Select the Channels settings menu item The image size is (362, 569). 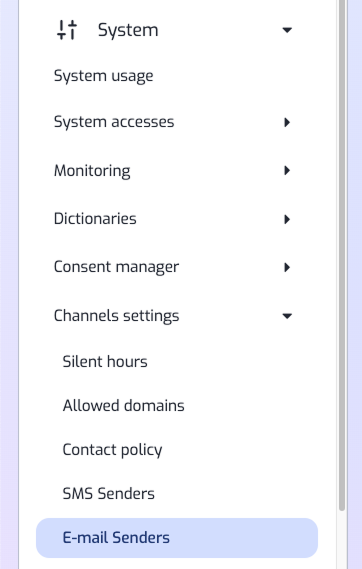116,316
